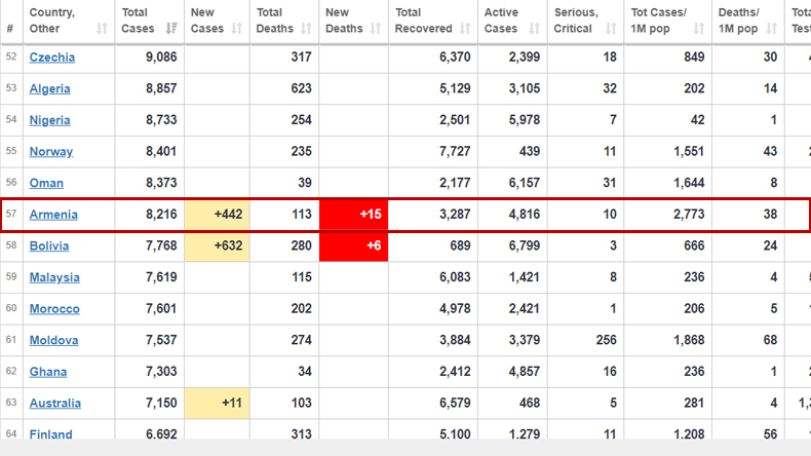
Task: Select Bolivia's 6,799 active cases value
Action: (524, 246)
